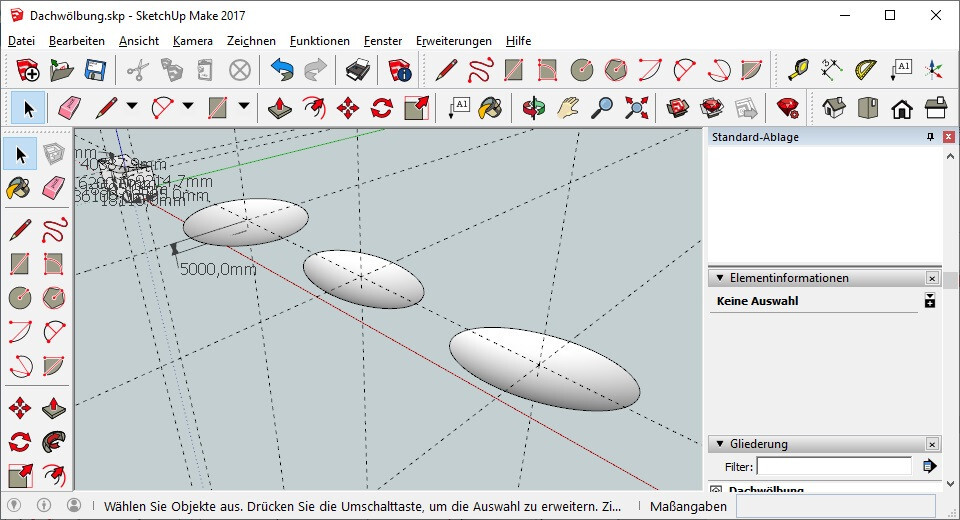Switch to the Top view
The image size is (960, 520).
pos(868,108)
